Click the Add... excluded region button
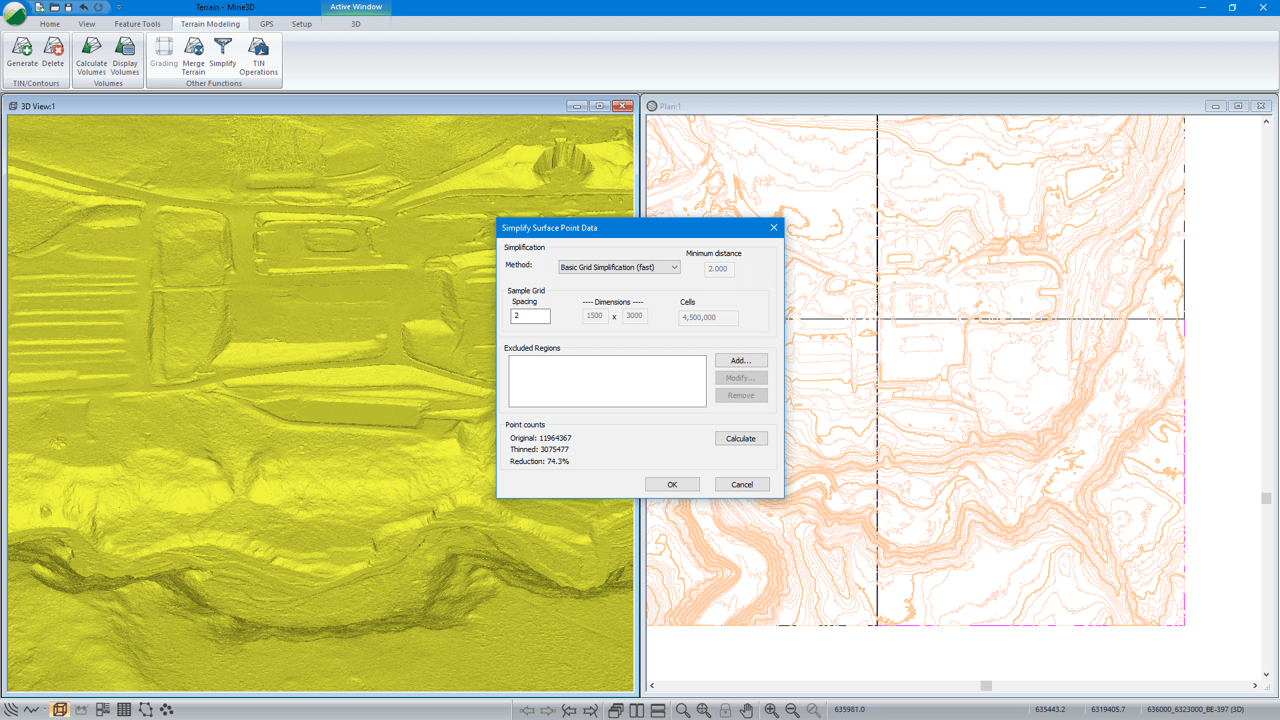 click(x=741, y=360)
